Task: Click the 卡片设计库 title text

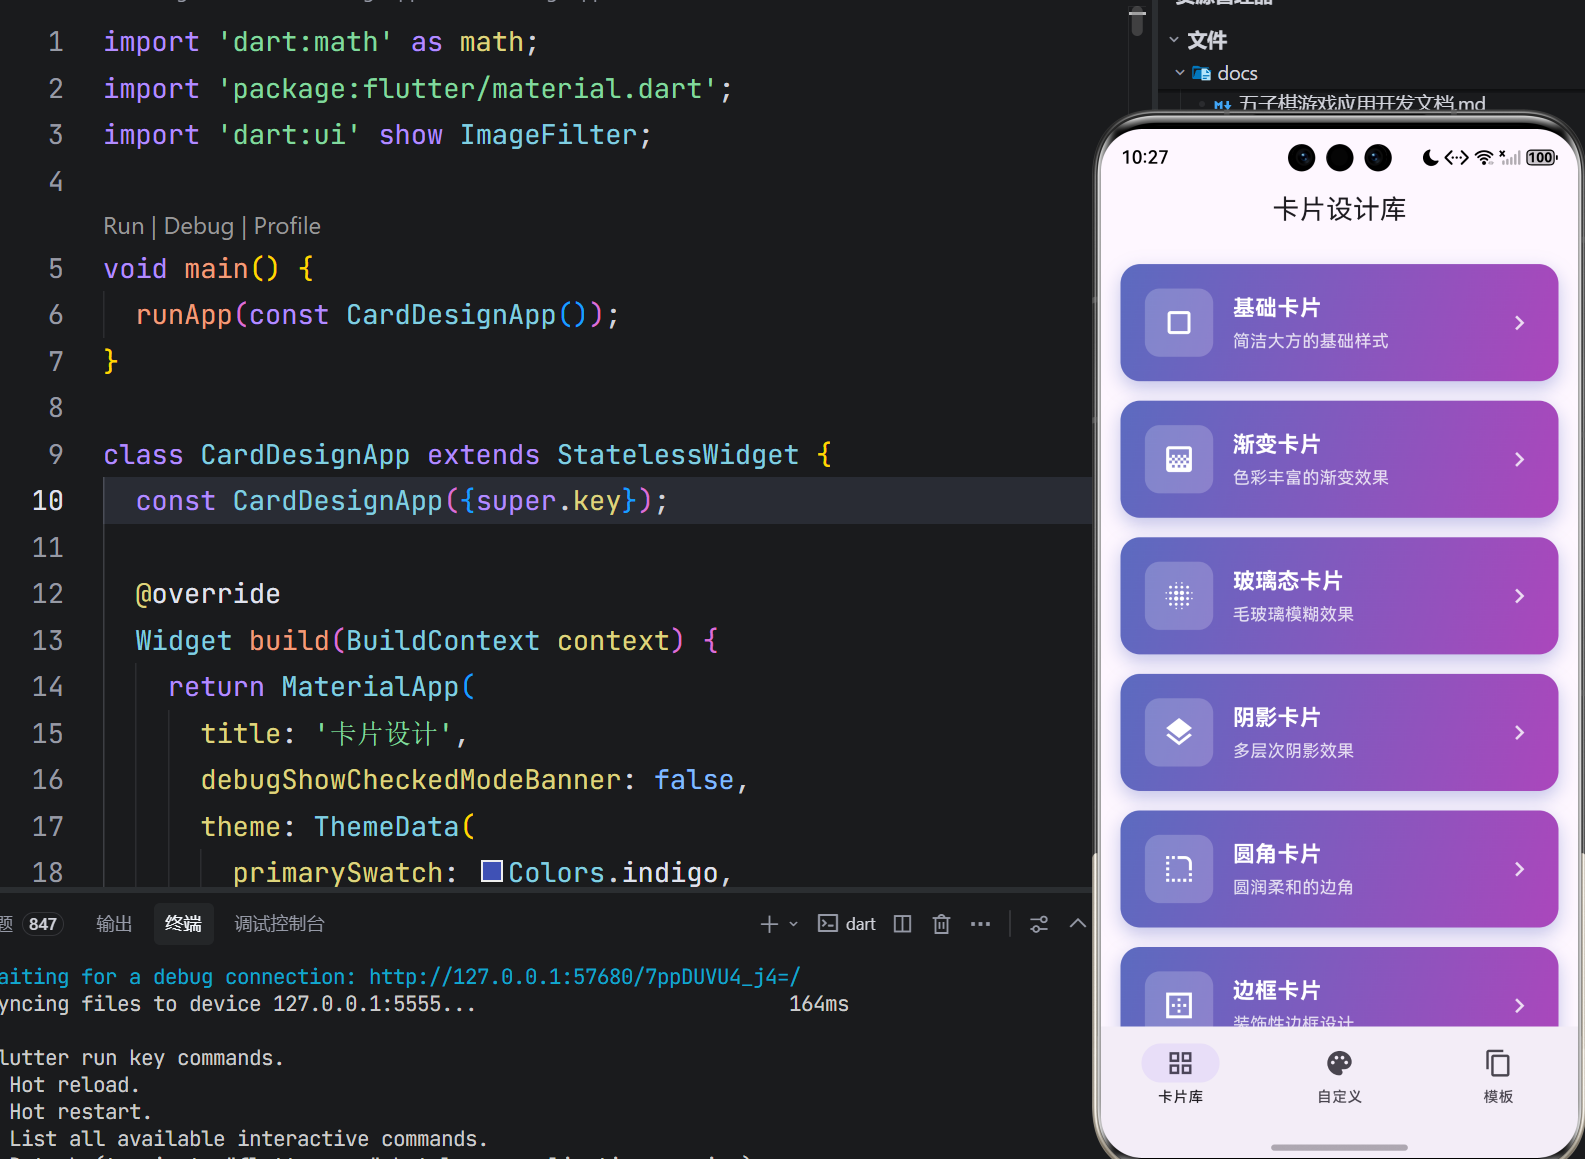Action: [x=1339, y=209]
